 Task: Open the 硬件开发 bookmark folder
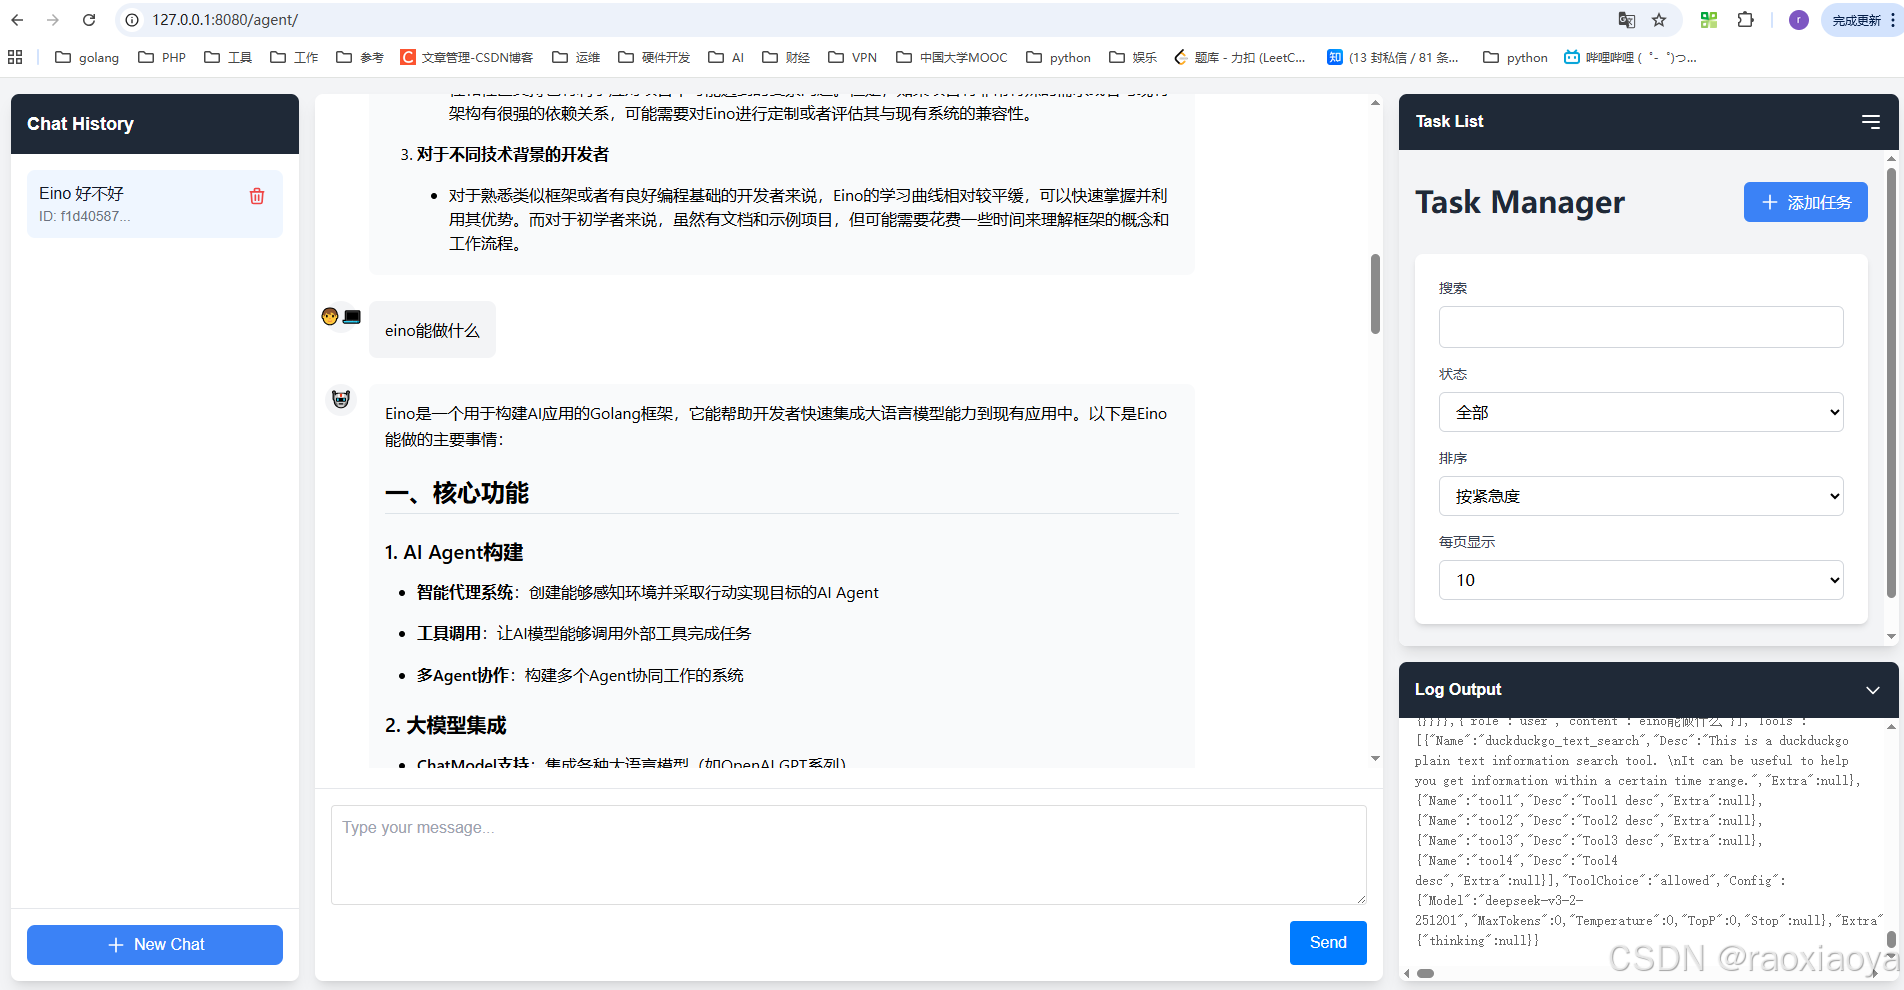(x=654, y=57)
